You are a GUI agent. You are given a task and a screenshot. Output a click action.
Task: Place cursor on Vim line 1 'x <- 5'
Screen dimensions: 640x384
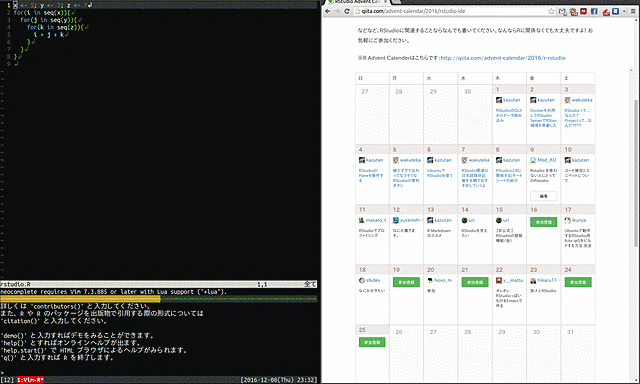(52, 5)
